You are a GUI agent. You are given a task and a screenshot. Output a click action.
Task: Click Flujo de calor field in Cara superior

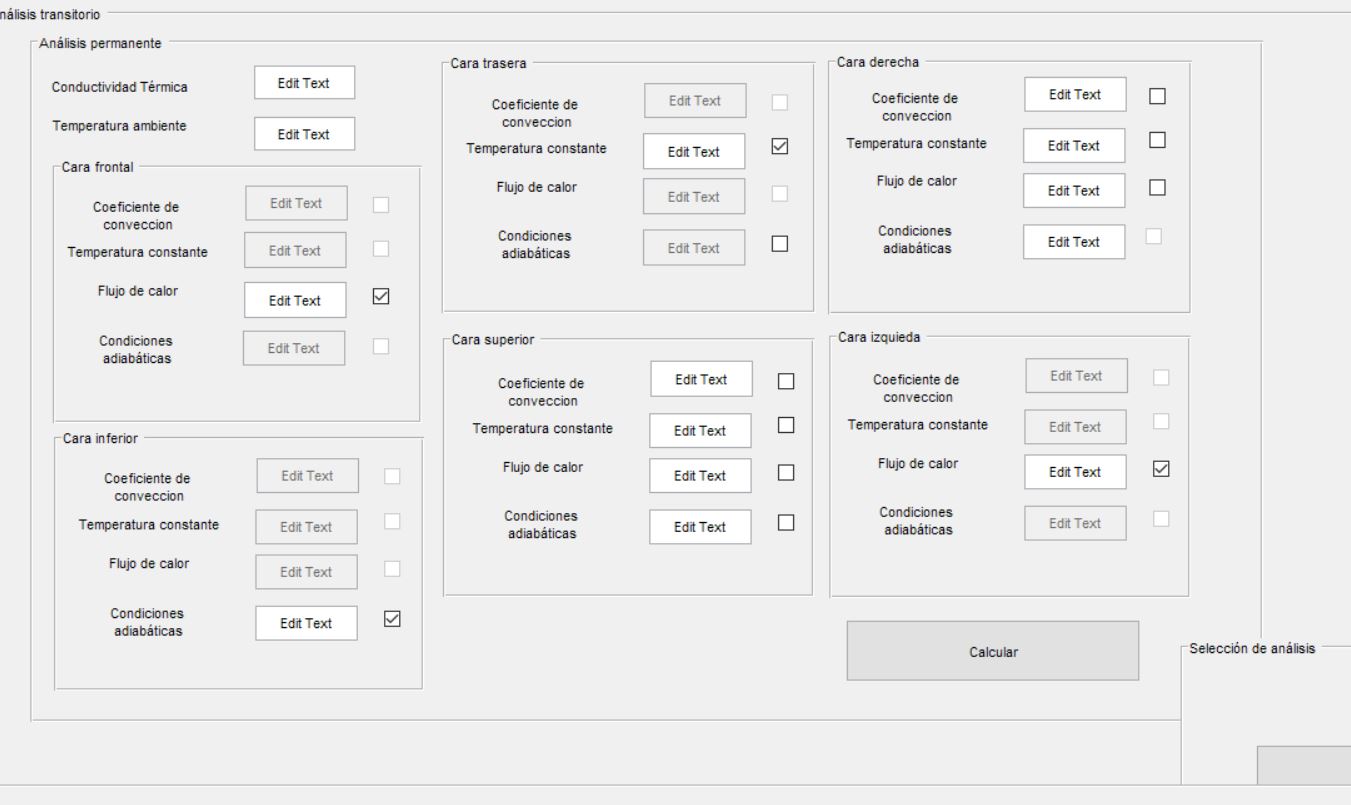[700, 476]
